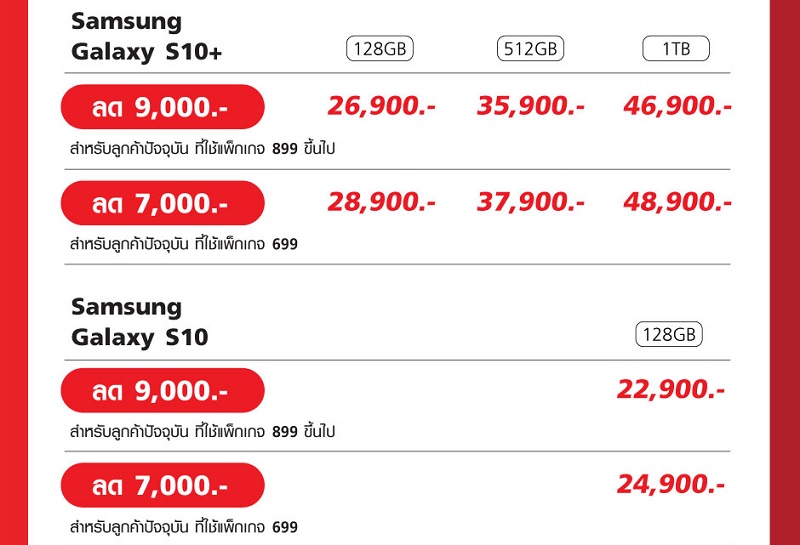This screenshot has width=800, height=545.
Task: Click the Samsung Galaxy S10 heading
Action: coord(139,322)
